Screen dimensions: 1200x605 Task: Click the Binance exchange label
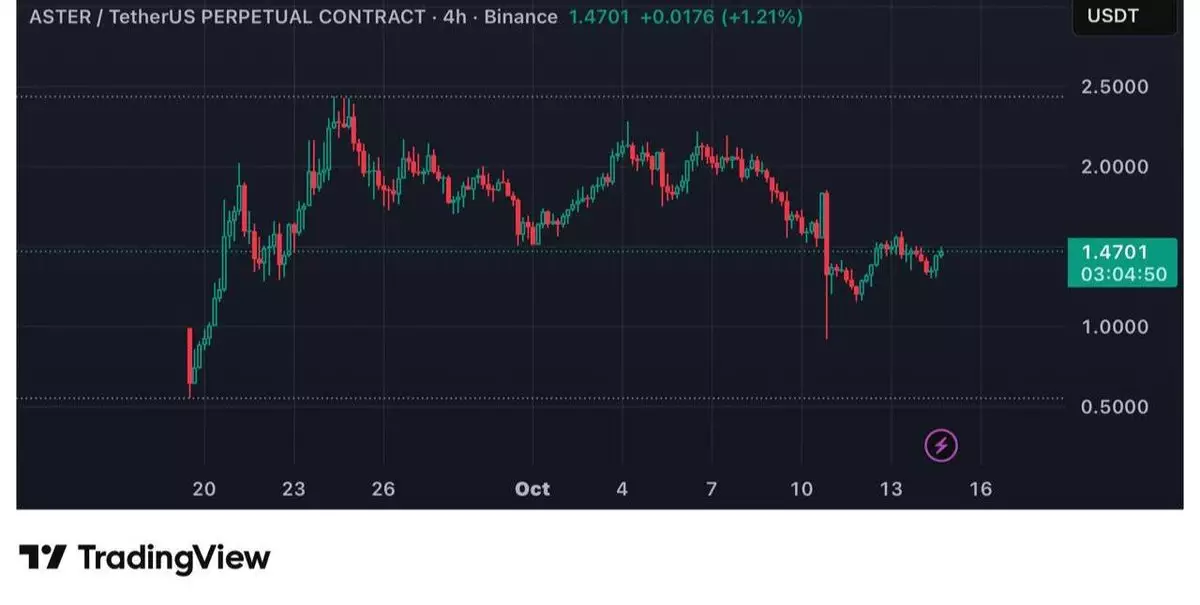[x=522, y=17]
